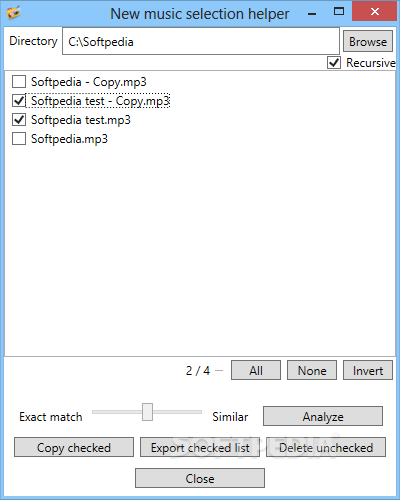Close the window with X button

click(x=375, y=12)
